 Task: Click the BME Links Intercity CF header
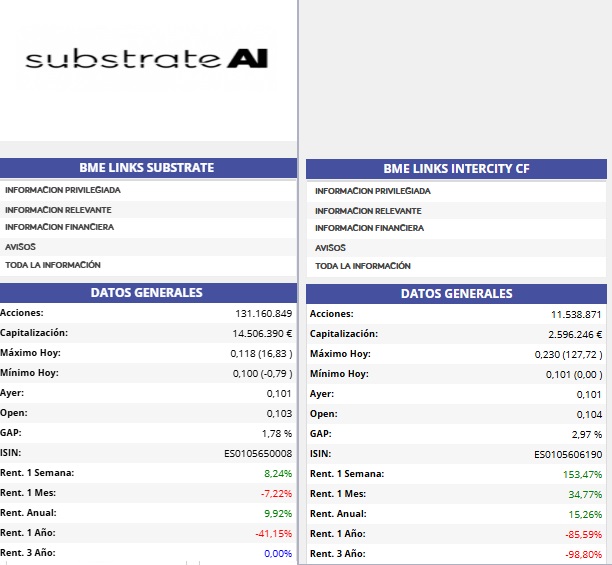click(x=456, y=169)
